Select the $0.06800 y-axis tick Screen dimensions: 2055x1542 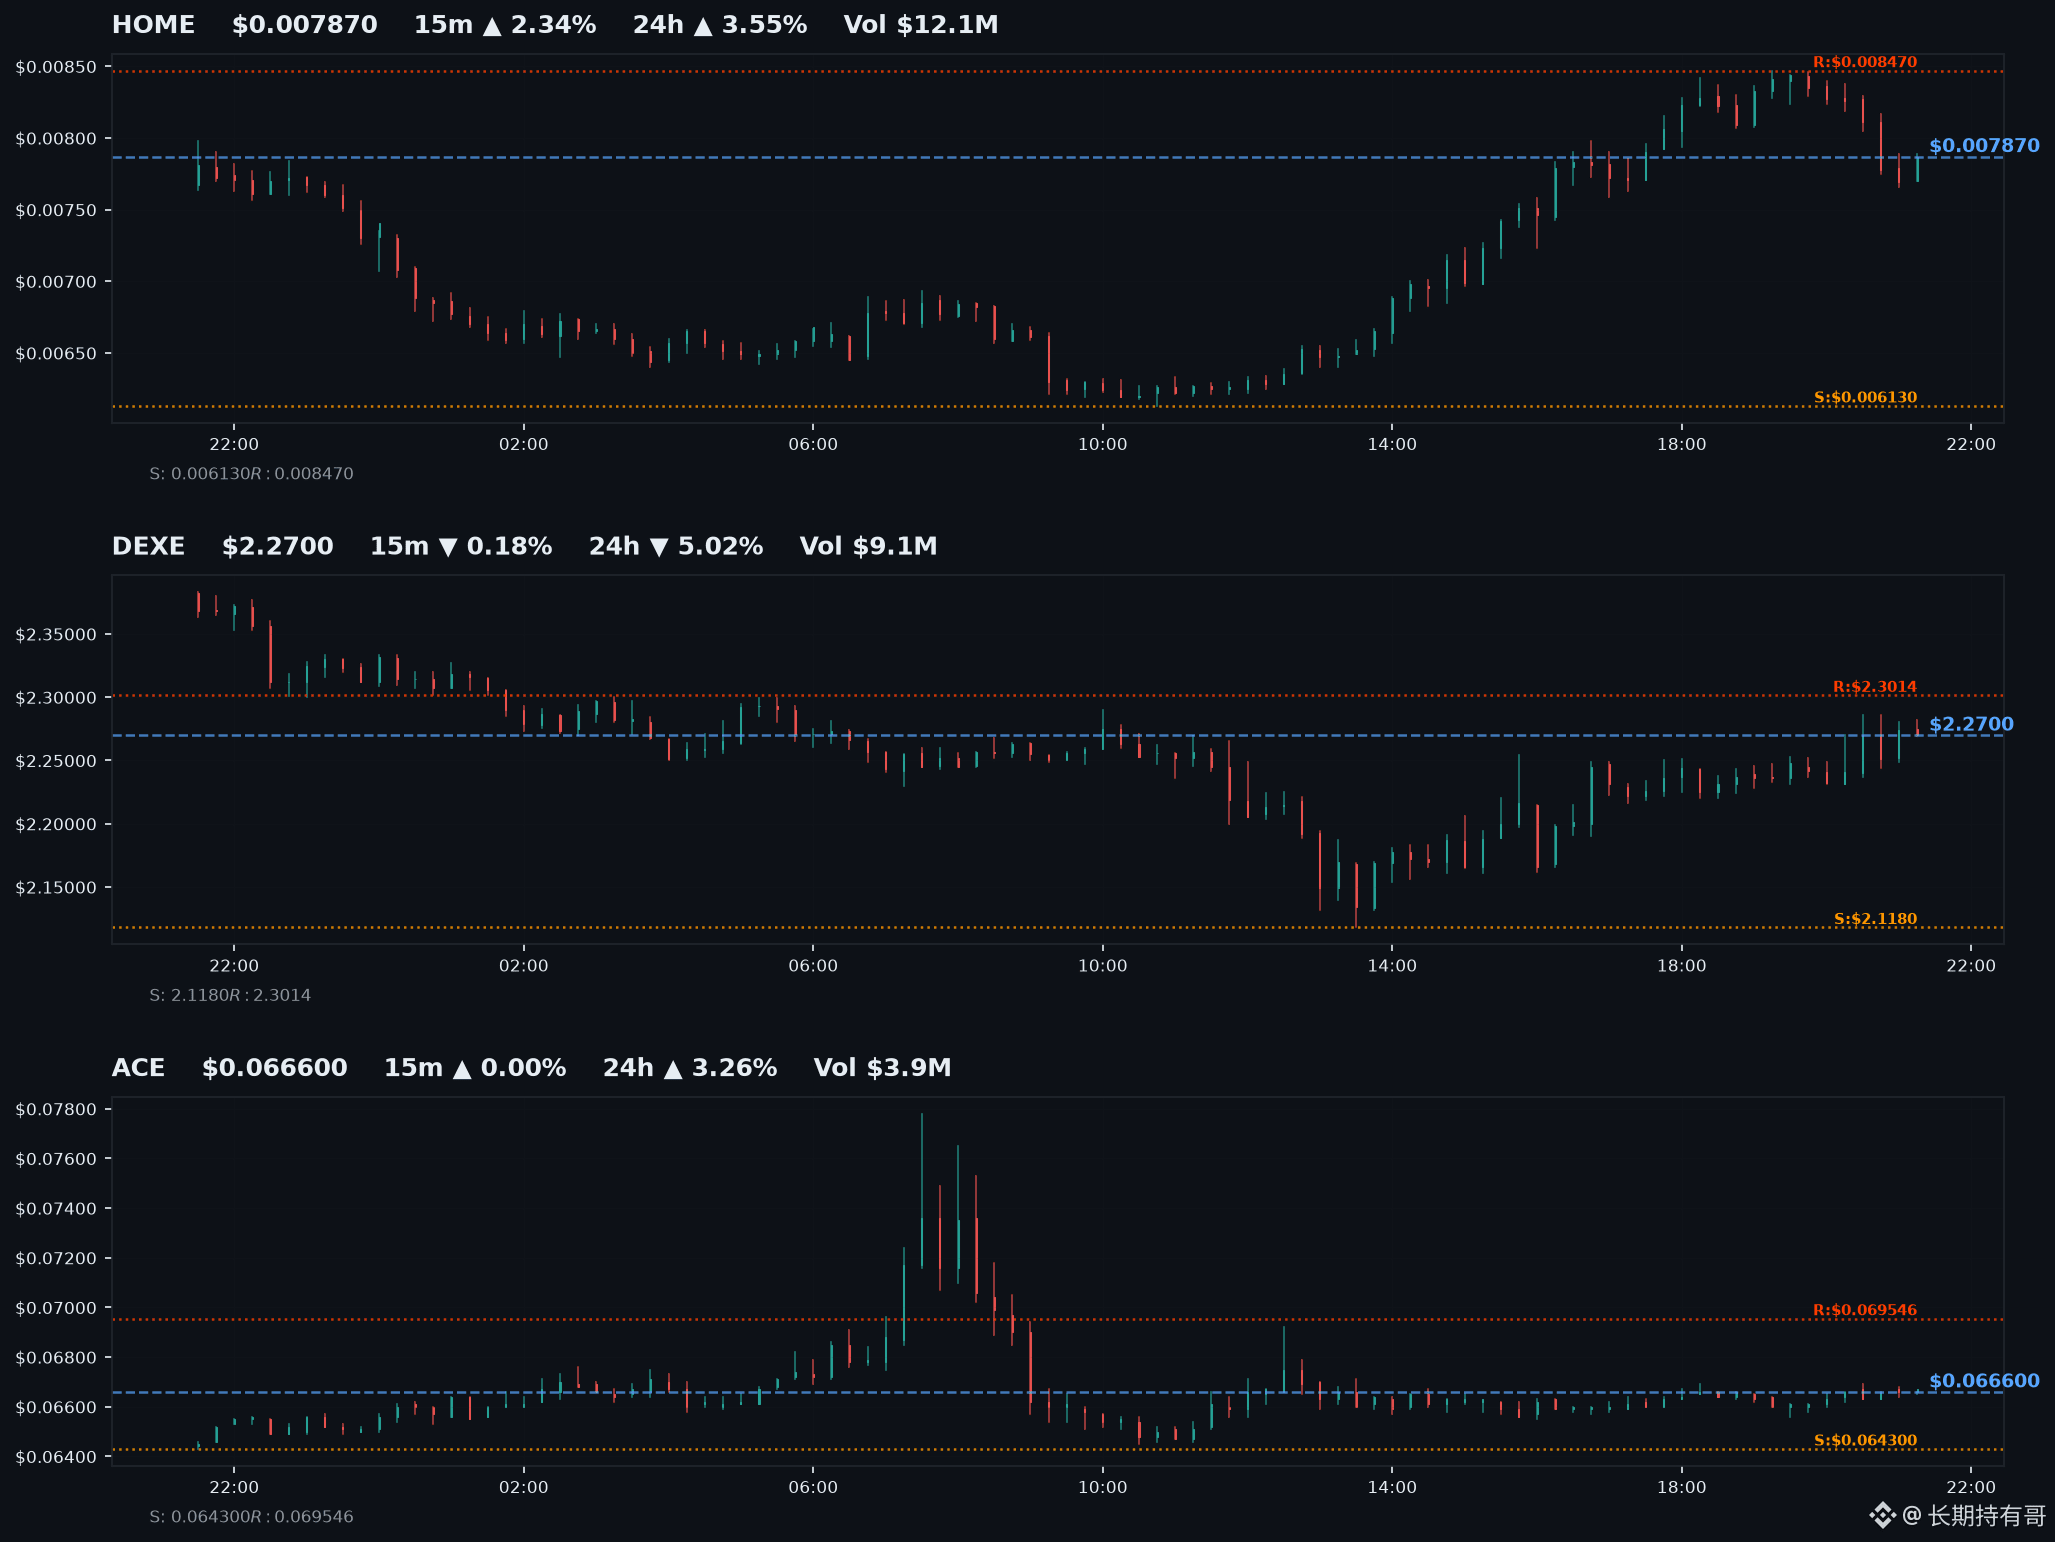click(56, 1358)
